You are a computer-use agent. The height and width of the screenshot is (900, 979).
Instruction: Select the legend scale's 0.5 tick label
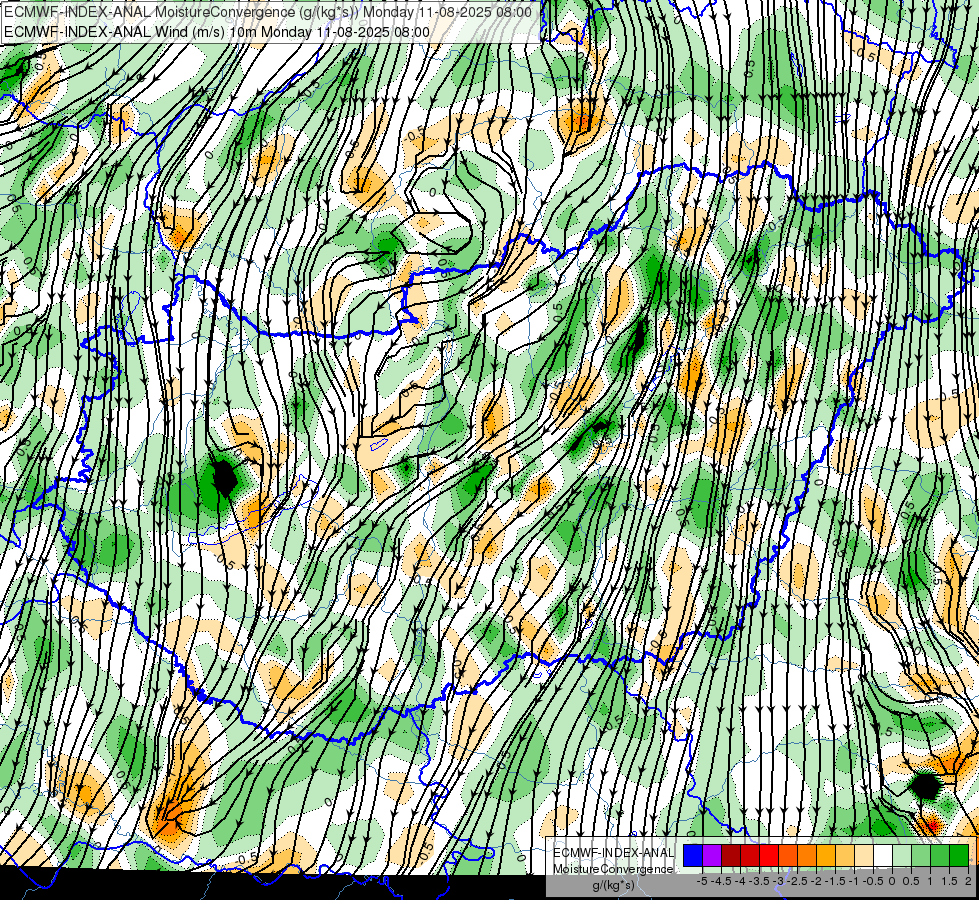tap(911, 881)
